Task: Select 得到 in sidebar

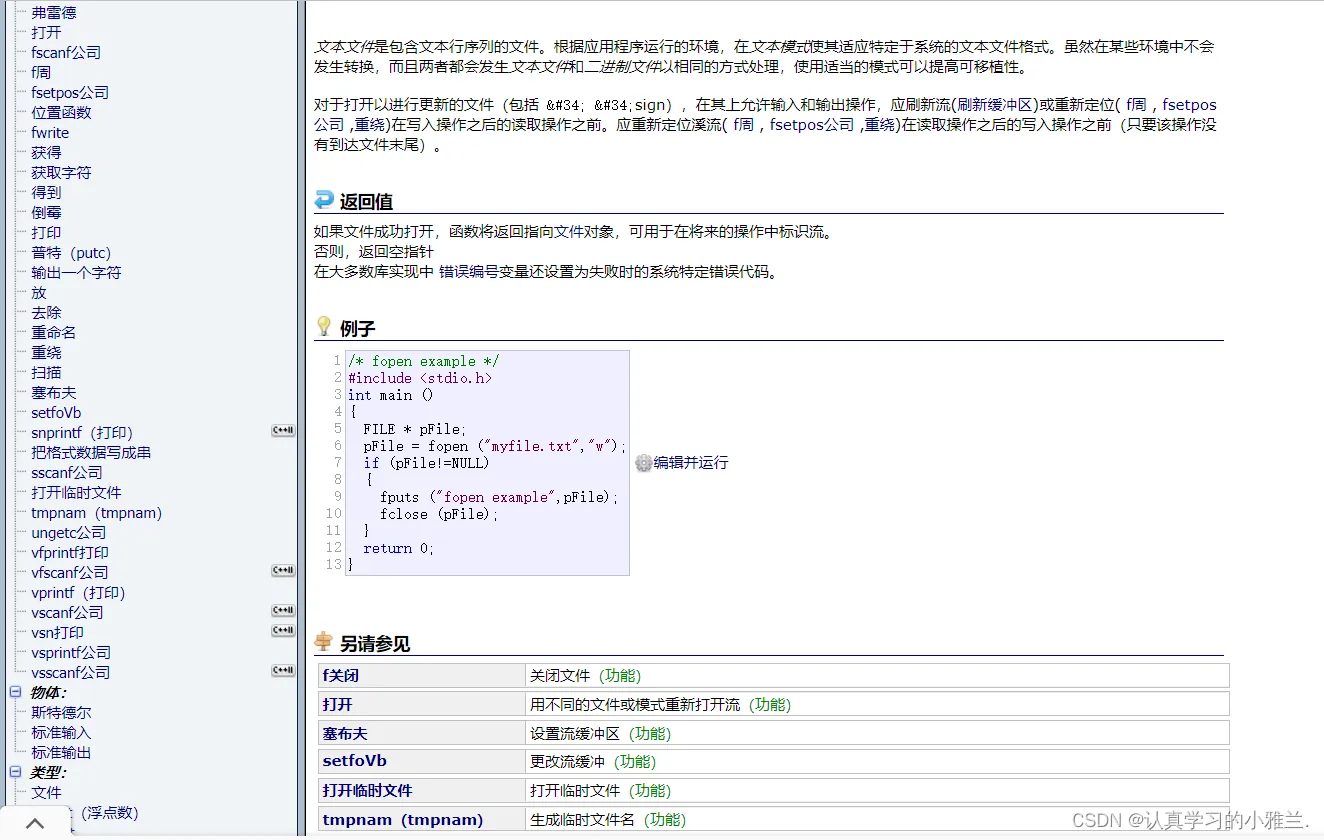Action: point(46,192)
